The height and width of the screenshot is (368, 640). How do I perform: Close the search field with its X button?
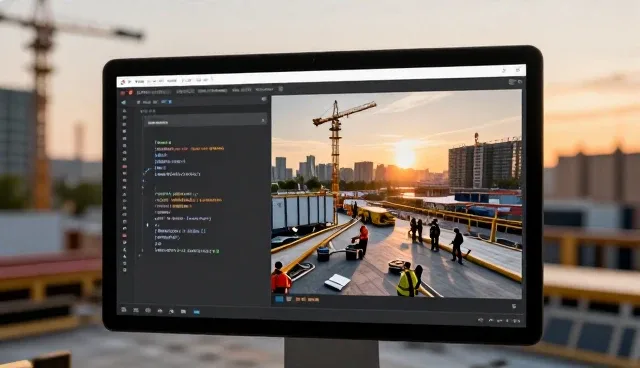pyautogui.click(x=263, y=120)
